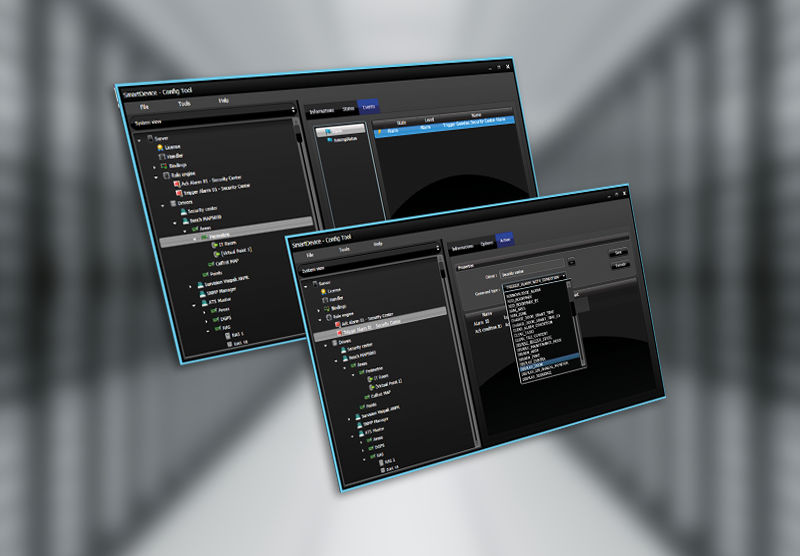The image size is (800, 556).
Task: Click Drivers icon in back window tree
Action: click(x=173, y=203)
